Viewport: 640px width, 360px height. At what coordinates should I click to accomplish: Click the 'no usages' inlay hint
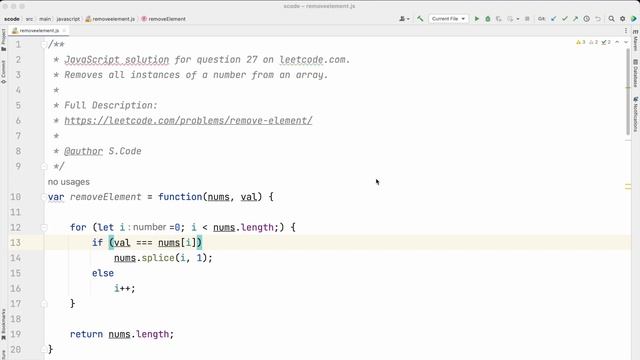(69, 182)
